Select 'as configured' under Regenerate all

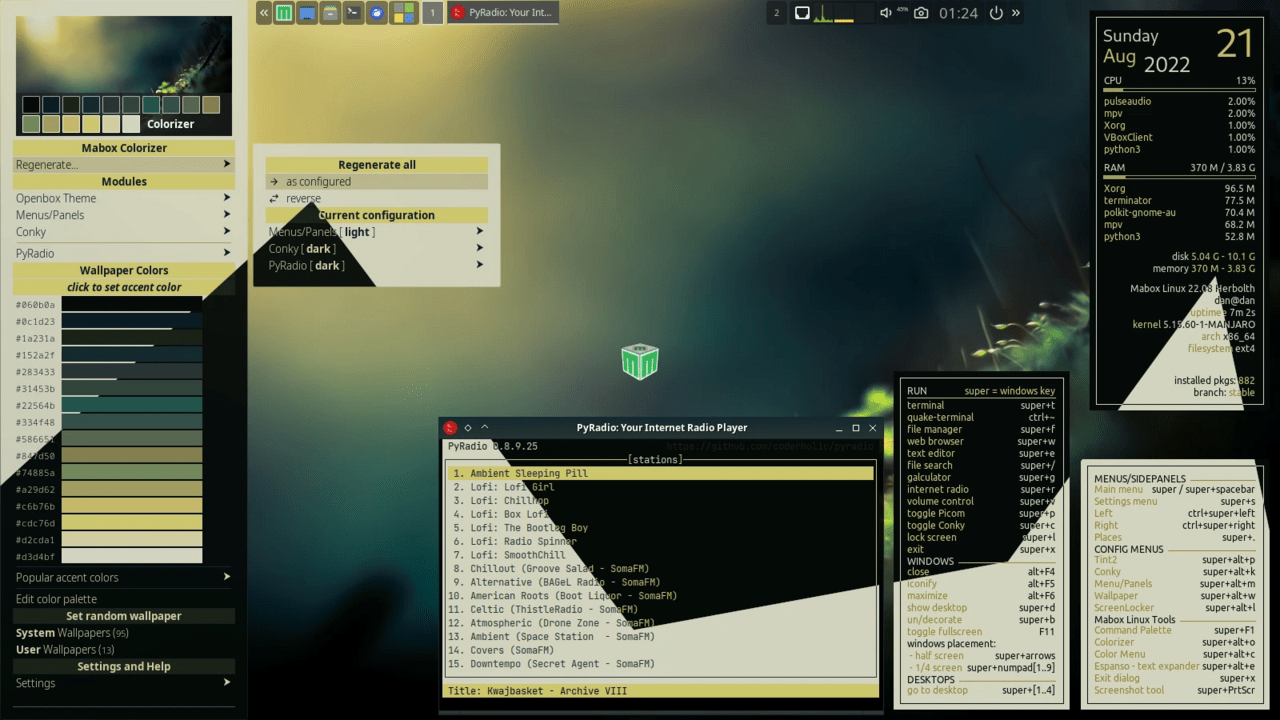318,182
